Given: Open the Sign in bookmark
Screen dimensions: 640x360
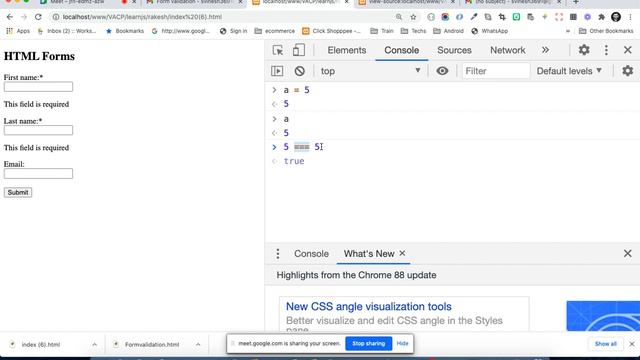Looking at the screenshot, I should pos(233,31).
